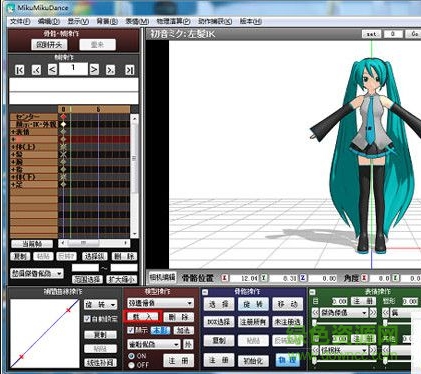Image resolution: width=421 pixels, height=374 pixels.
Task: Open the 旋转 interpolation type dropdown
Action: coord(100,305)
